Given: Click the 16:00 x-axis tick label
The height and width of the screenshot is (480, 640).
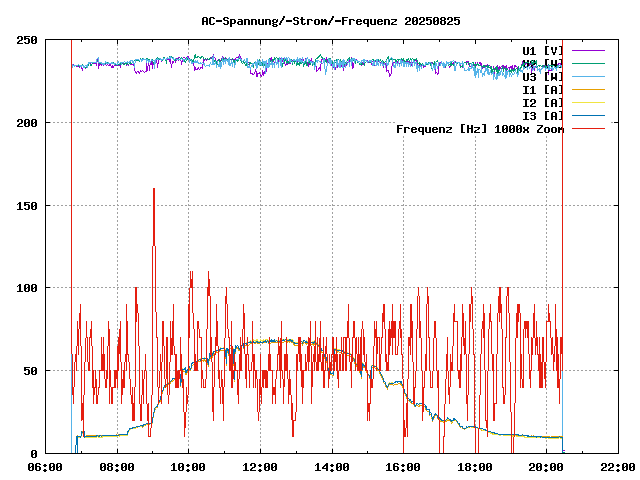Looking at the screenshot, I should click(x=403, y=467).
